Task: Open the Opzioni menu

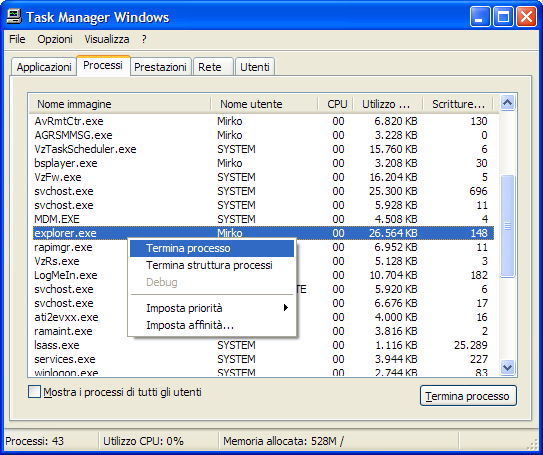Action: tap(55, 39)
